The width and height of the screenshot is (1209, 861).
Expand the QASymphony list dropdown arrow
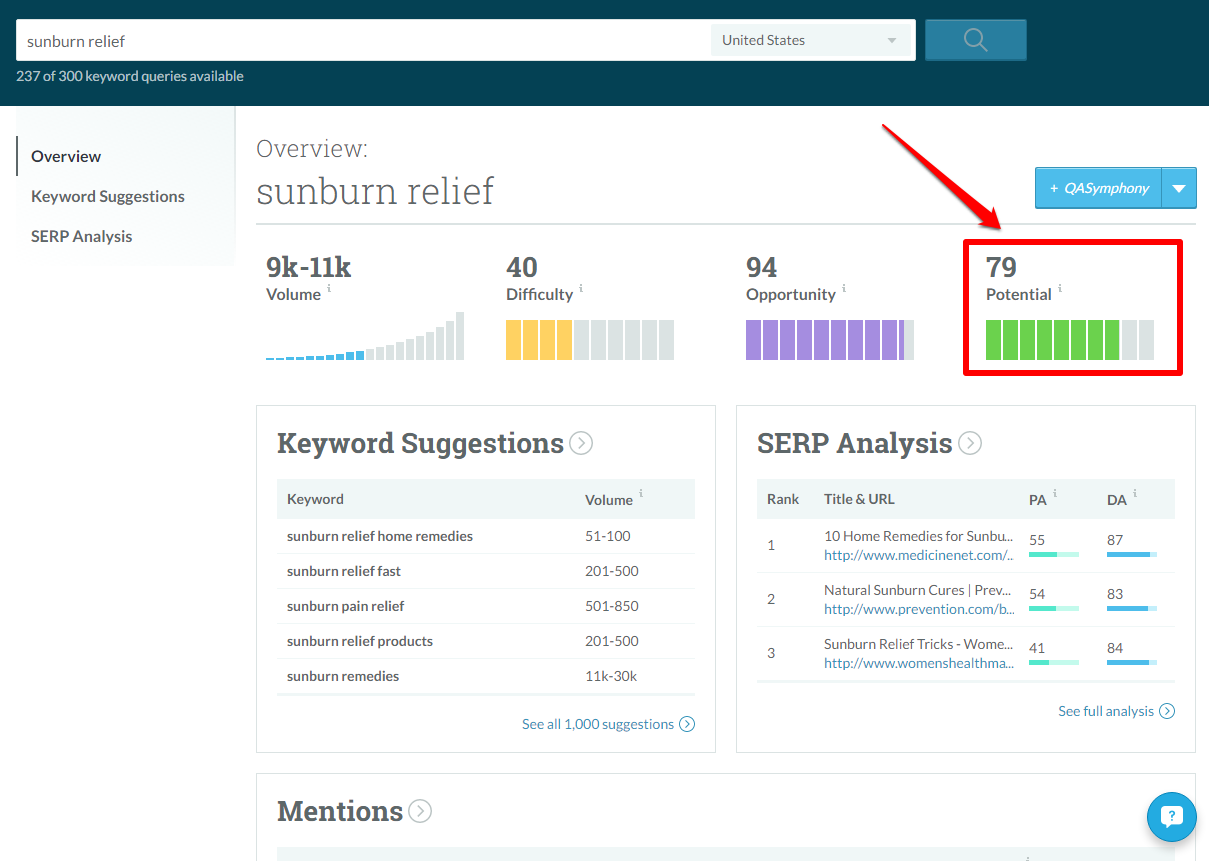coord(1179,188)
